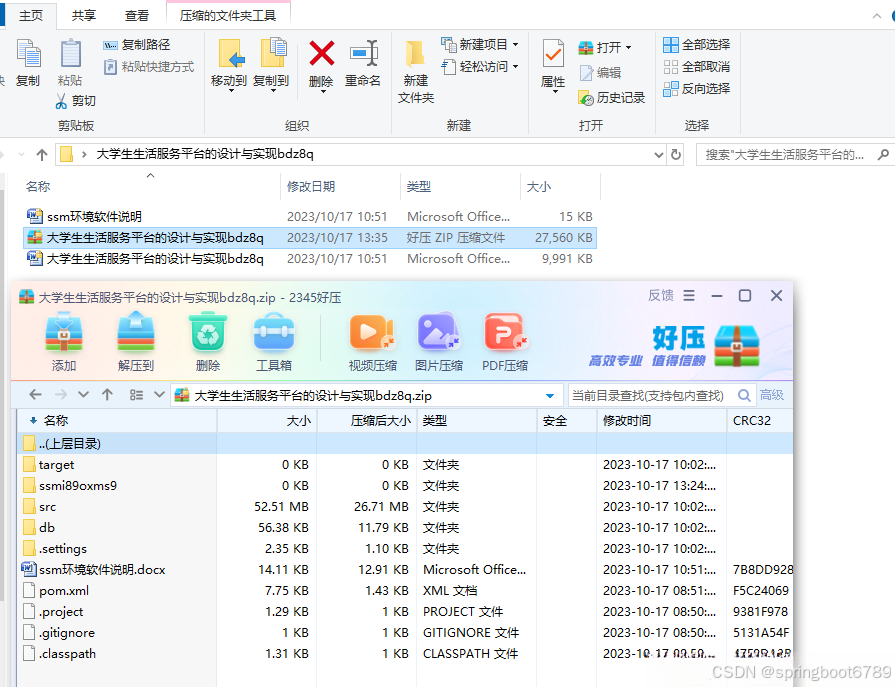Click the Paste clipboard icon
This screenshot has width=895, height=687.
coord(70,54)
